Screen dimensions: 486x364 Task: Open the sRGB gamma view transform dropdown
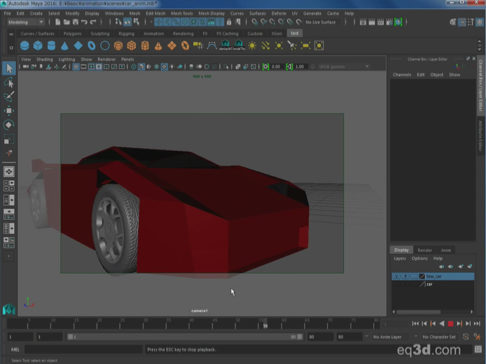pyautogui.click(x=343, y=67)
